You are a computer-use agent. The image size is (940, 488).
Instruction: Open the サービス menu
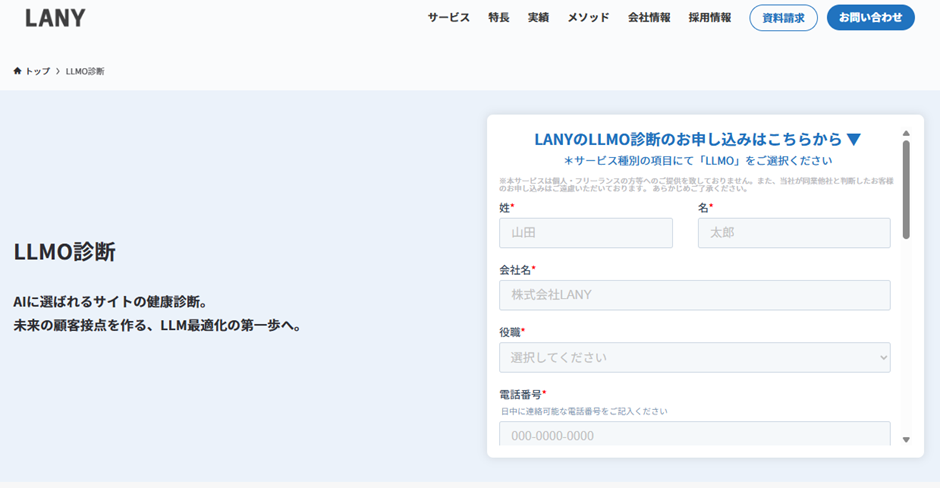click(x=448, y=18)
